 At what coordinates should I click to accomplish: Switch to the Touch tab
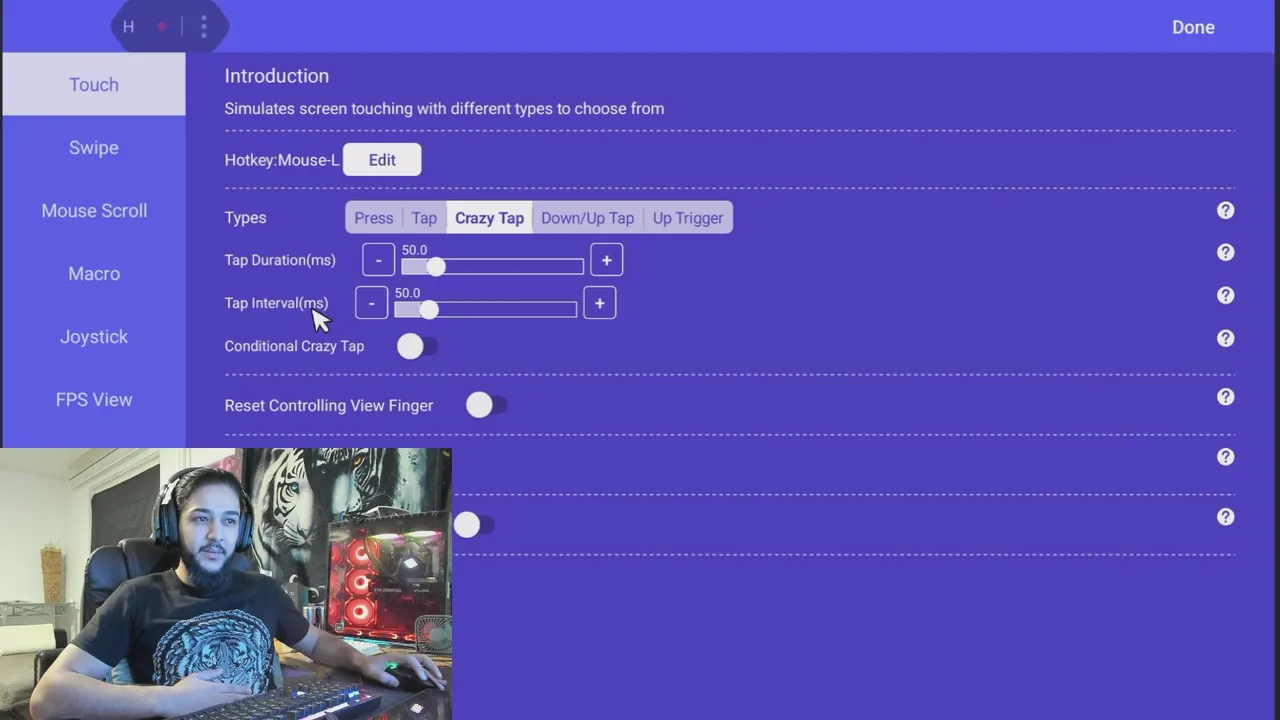click(x=94, y=85)
